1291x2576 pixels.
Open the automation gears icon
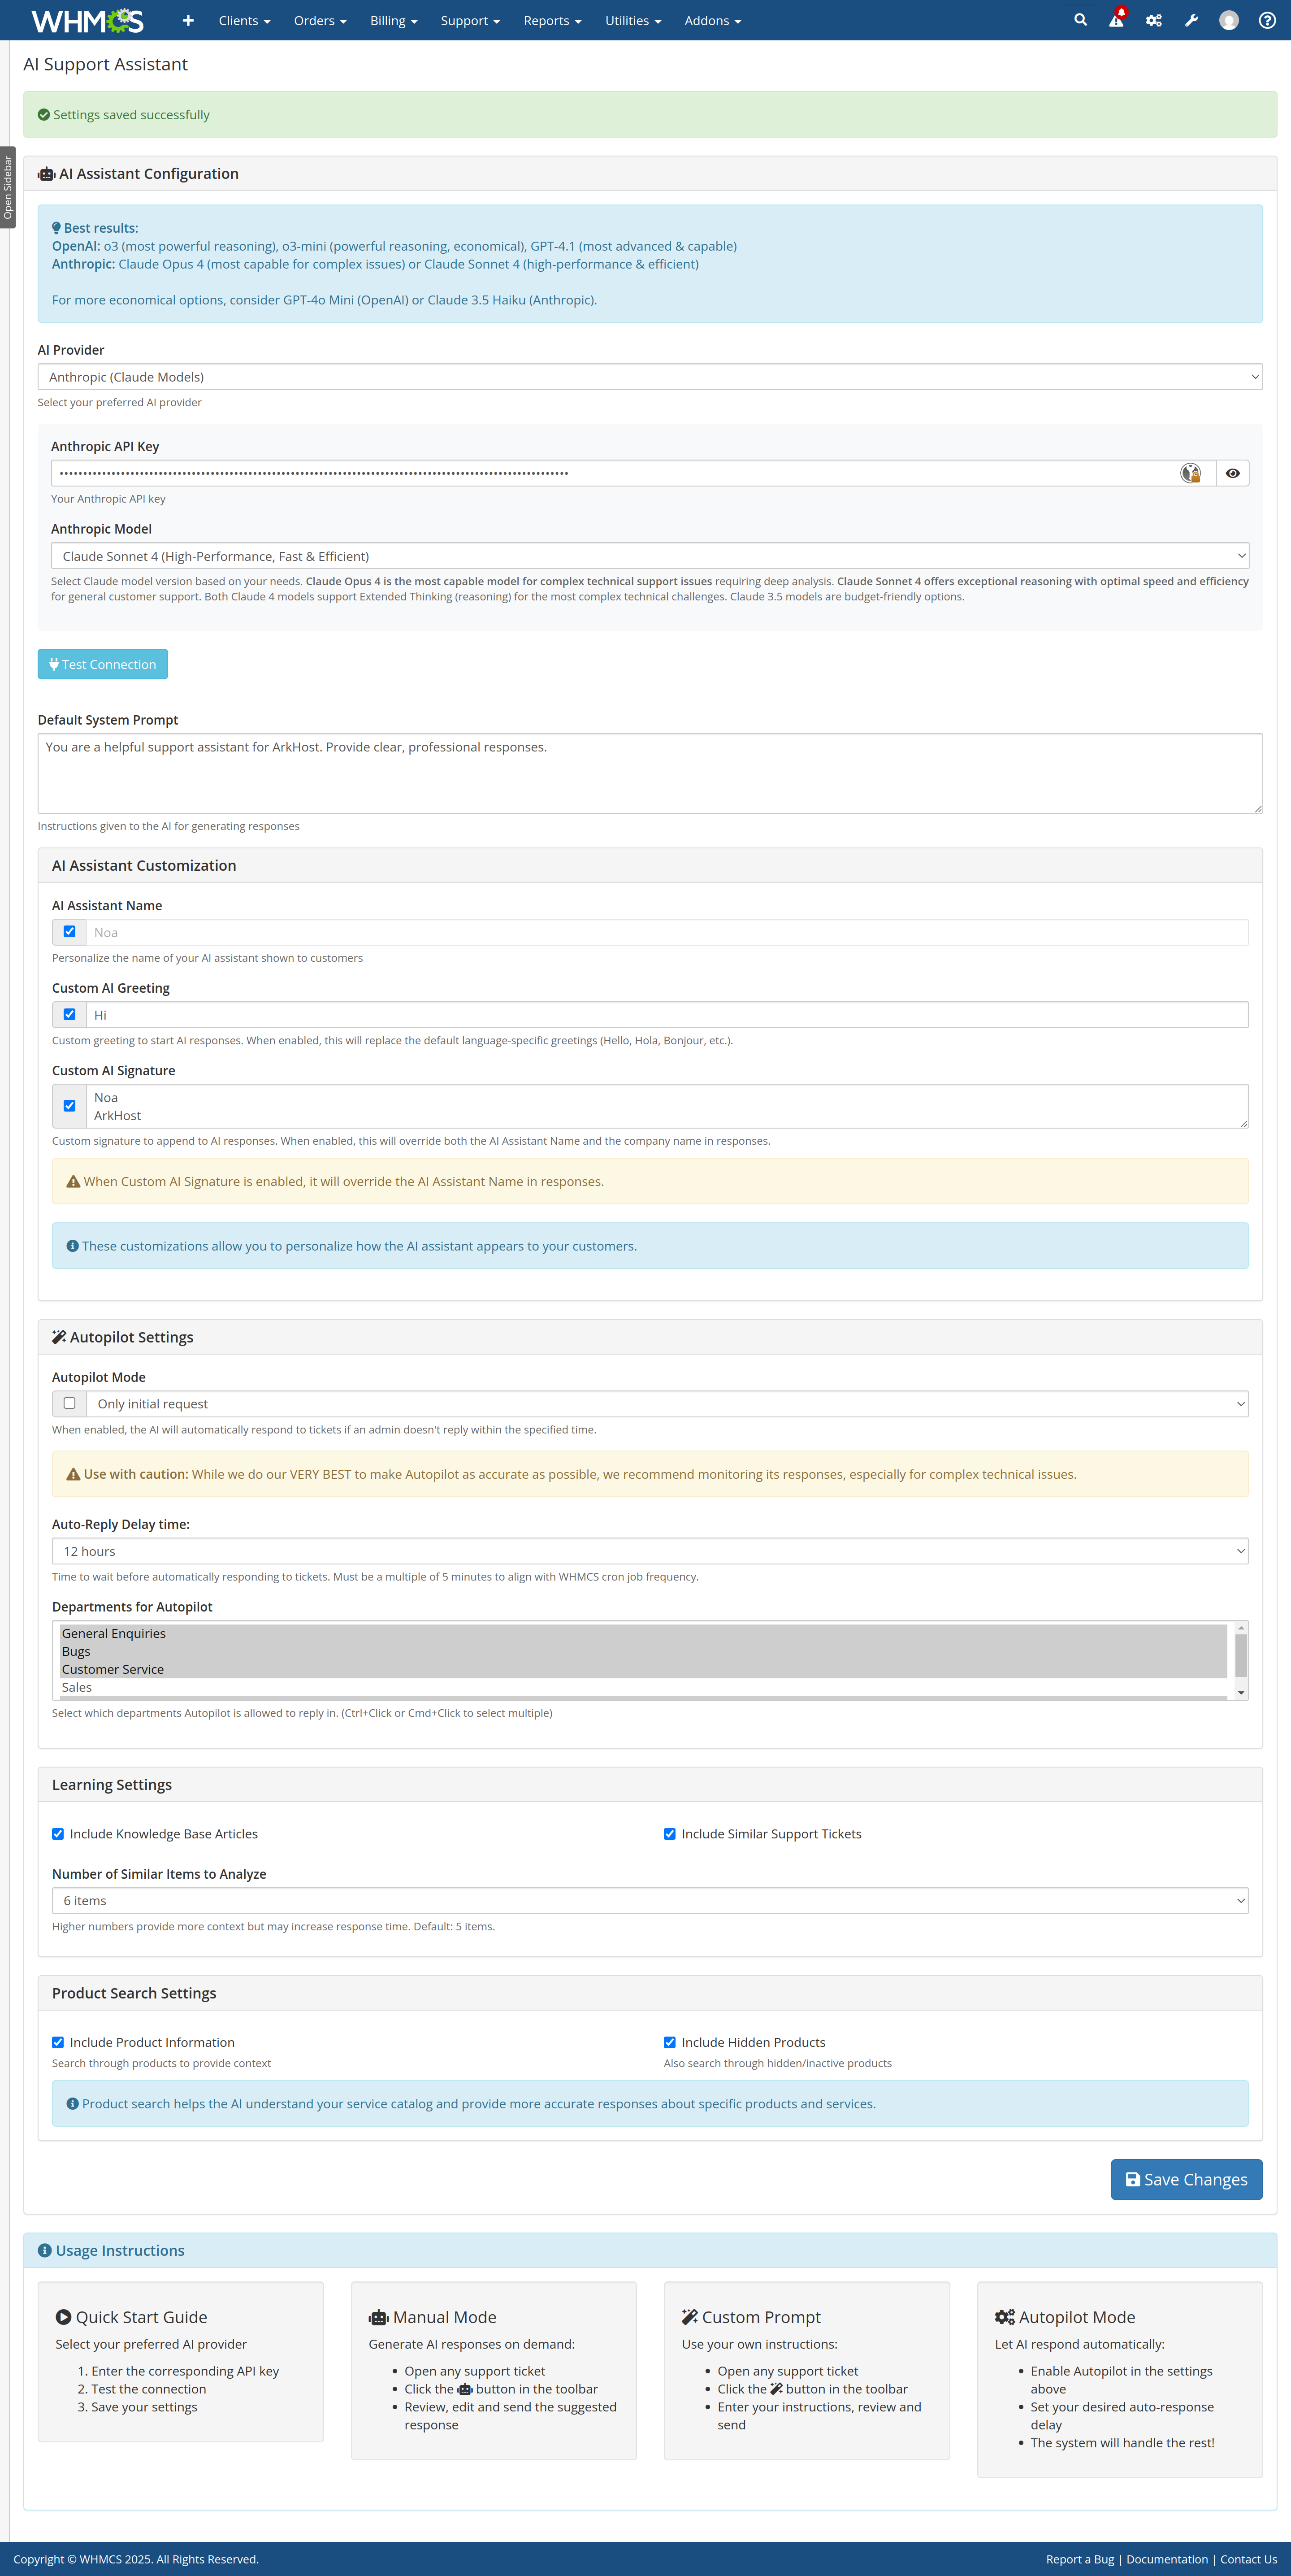(1154, 20)
